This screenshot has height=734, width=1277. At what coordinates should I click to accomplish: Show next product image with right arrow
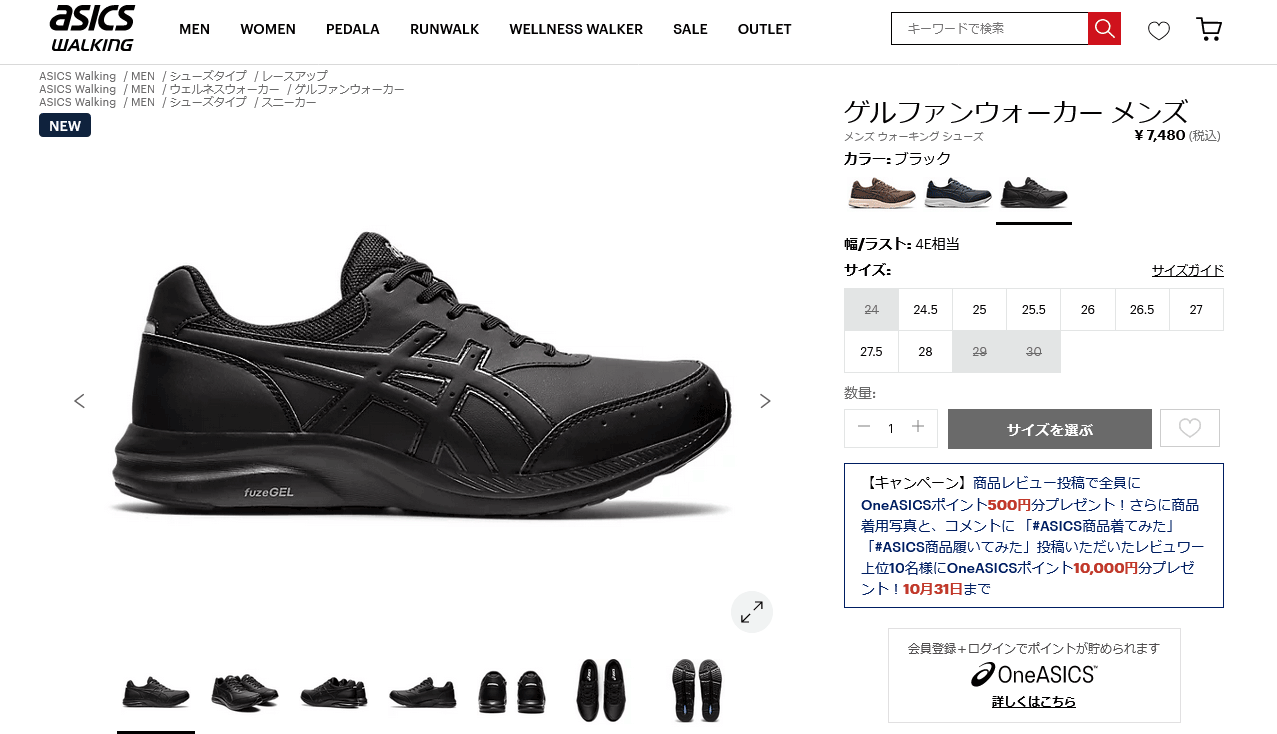coord(765,401)
